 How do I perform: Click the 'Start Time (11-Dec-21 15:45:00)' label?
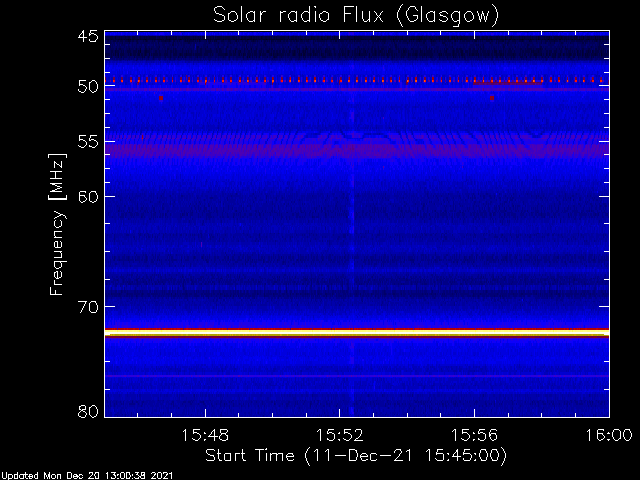(x=356, y=456)
